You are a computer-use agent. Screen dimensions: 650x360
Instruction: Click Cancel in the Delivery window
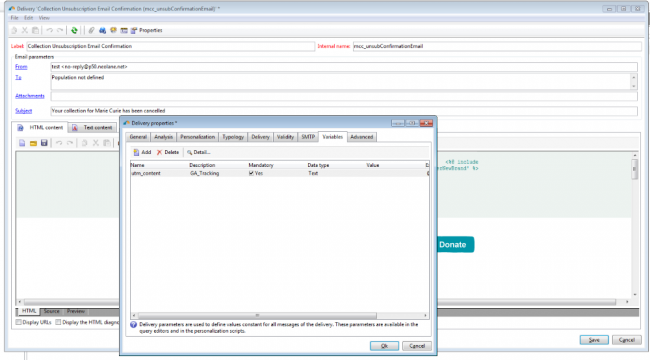(x=626, y=340)
